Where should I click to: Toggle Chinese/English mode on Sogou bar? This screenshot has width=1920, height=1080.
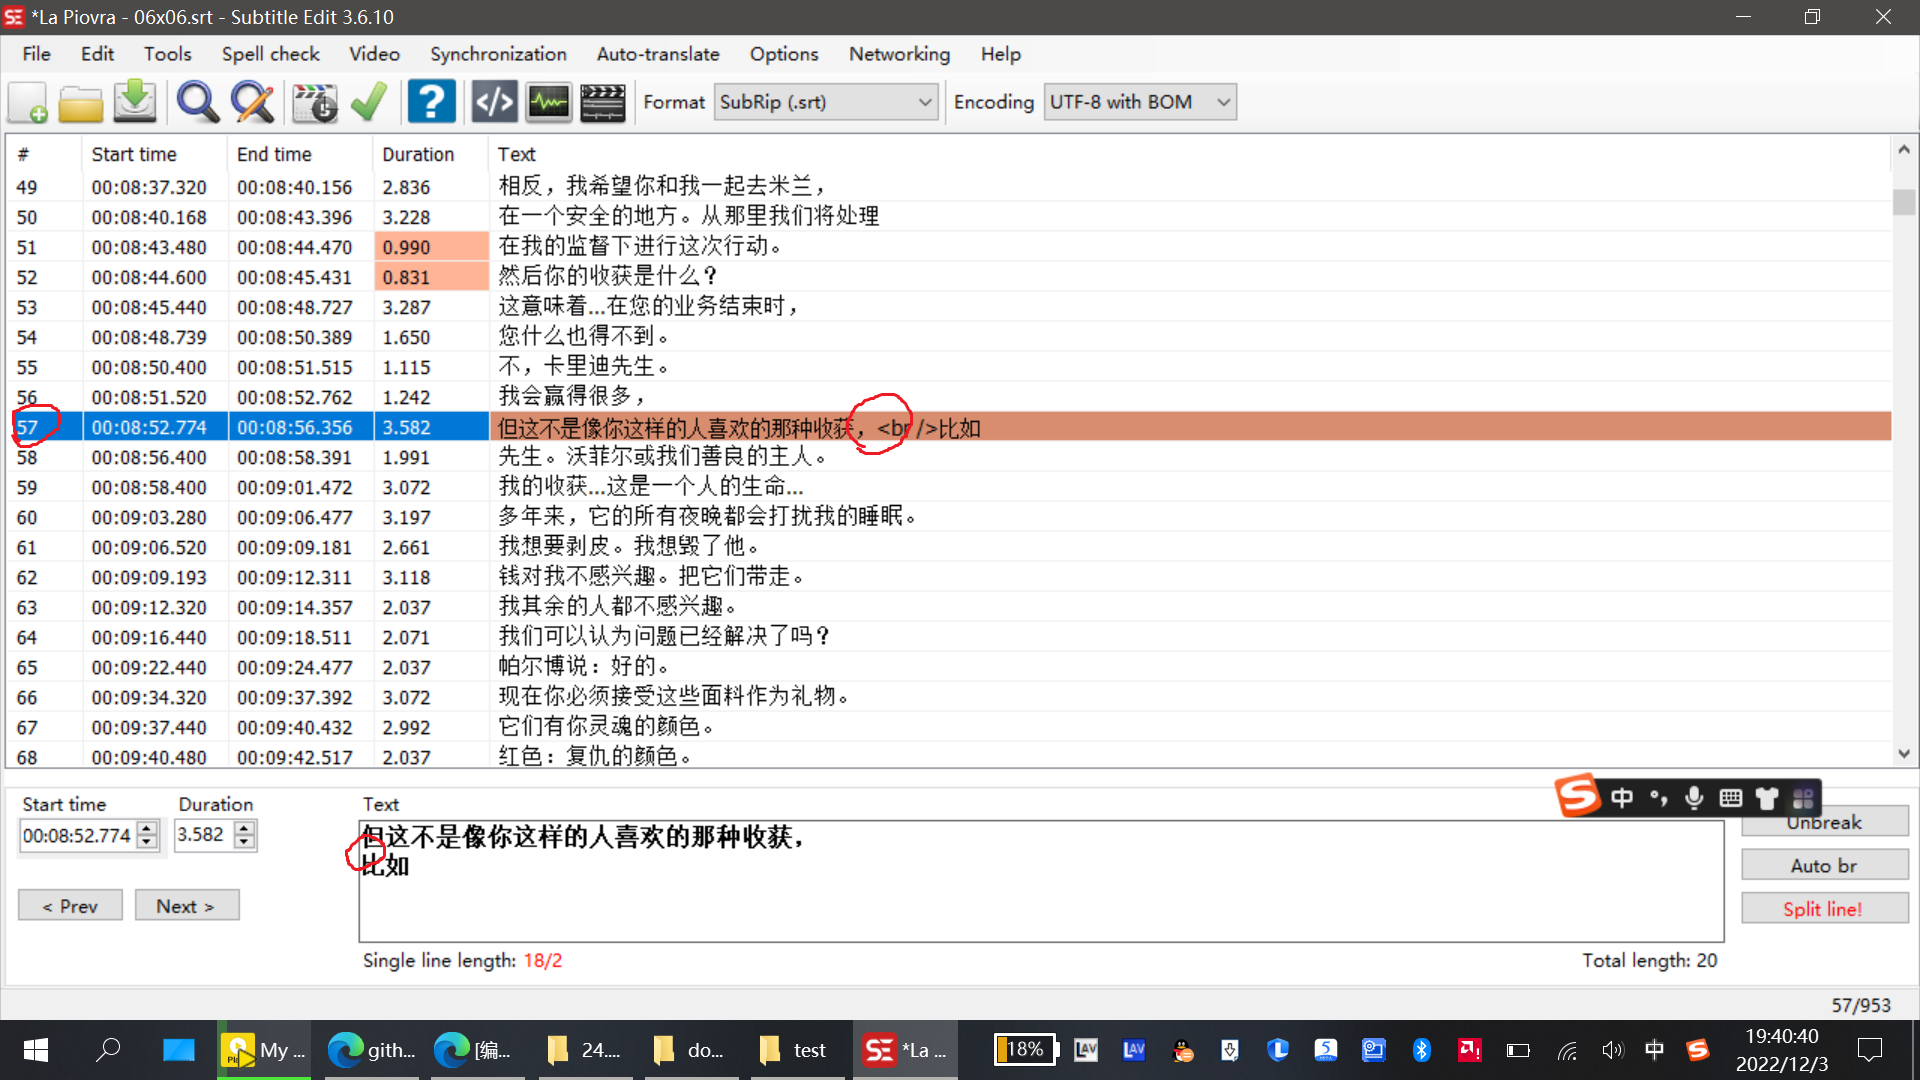(1622, 798)
